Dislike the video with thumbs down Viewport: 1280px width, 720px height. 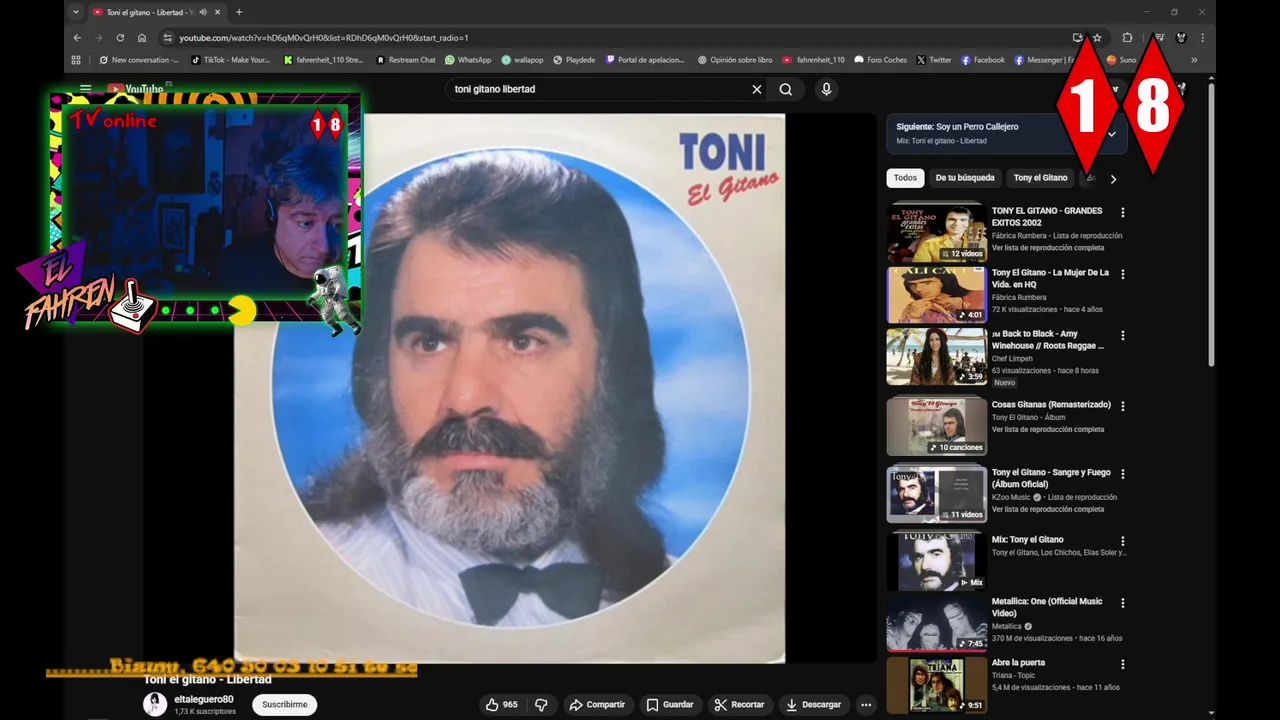541,705
